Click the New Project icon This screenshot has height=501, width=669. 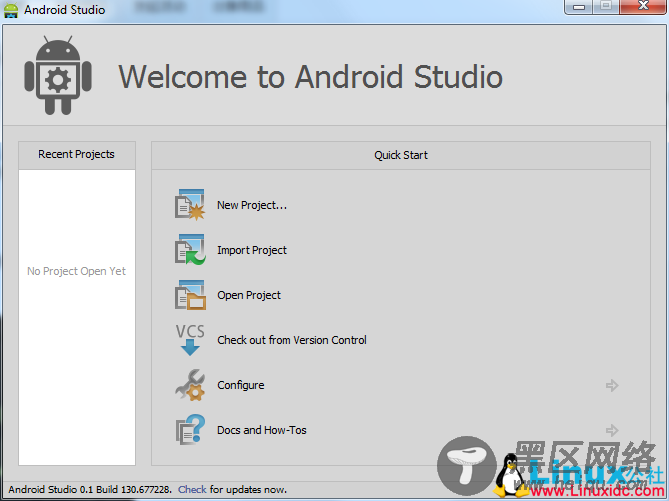(x=190, y=205)
